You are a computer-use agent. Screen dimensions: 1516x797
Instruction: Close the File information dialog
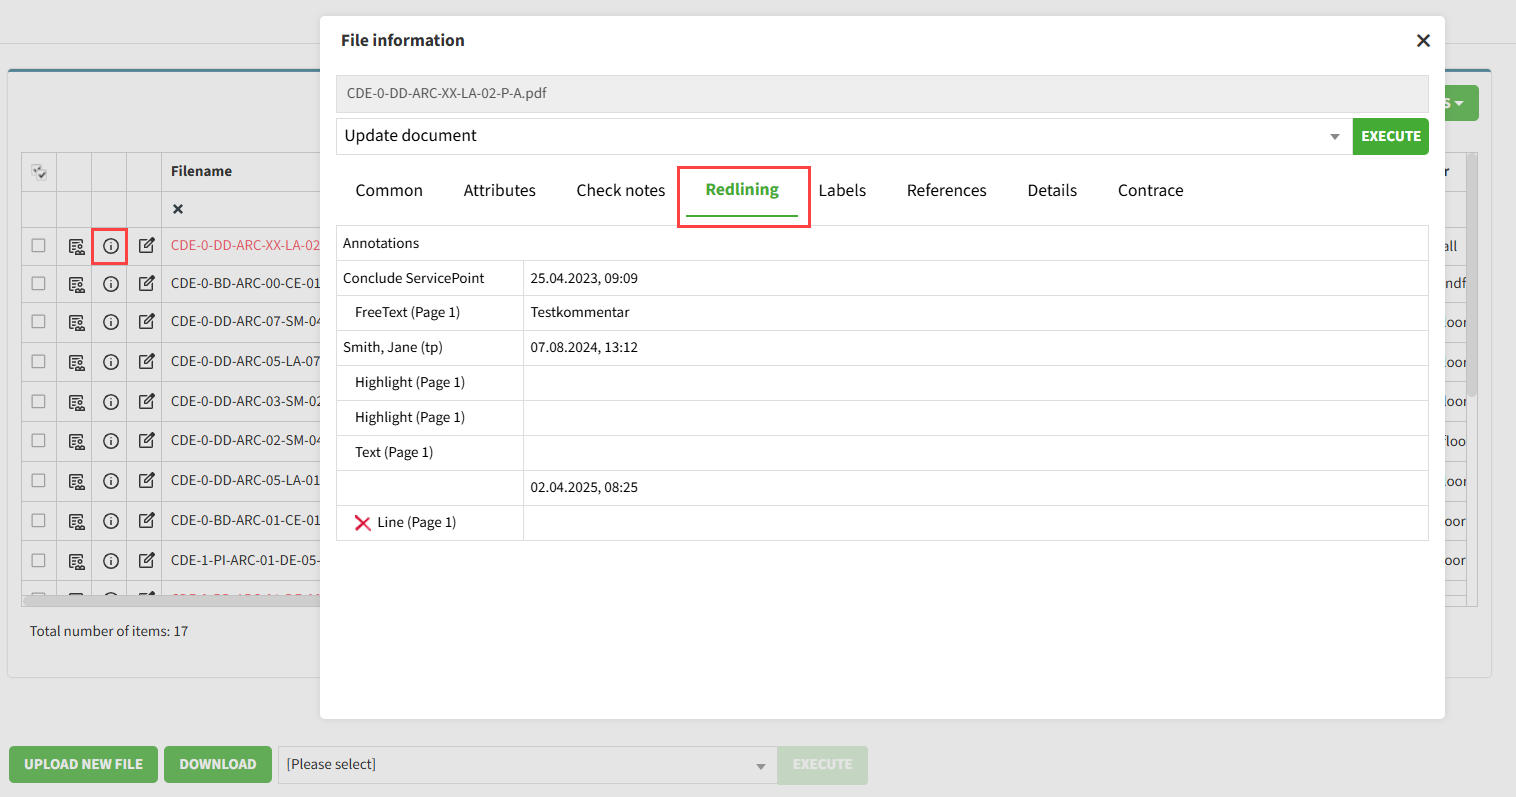point(1423,41)
